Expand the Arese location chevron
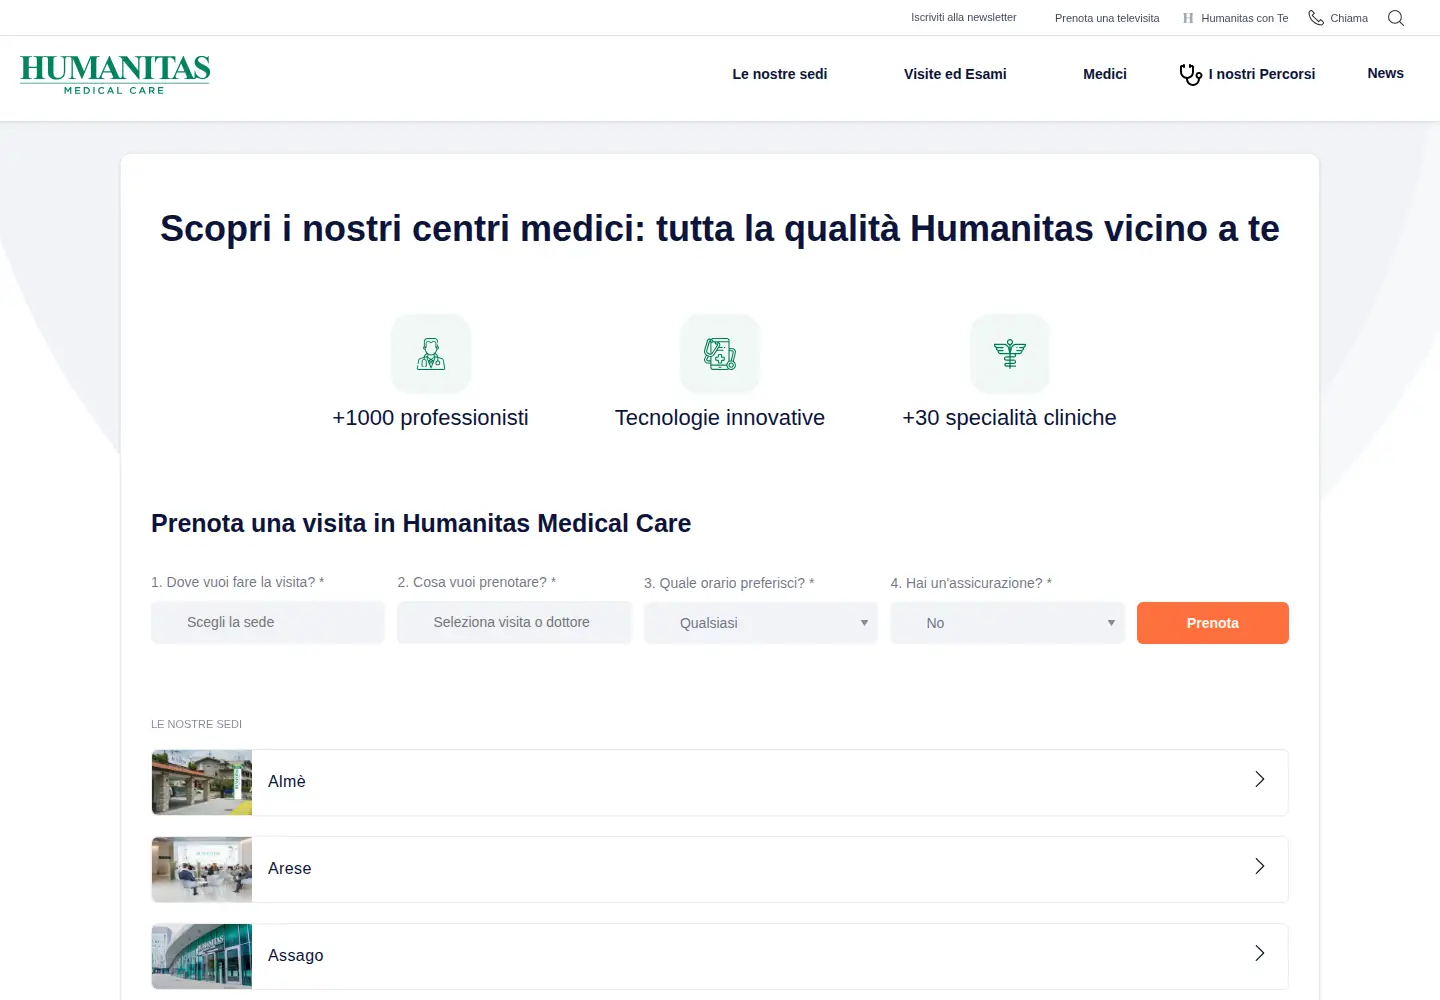This screenshot has height=1000, width=1440. [x=1260, y=866]
